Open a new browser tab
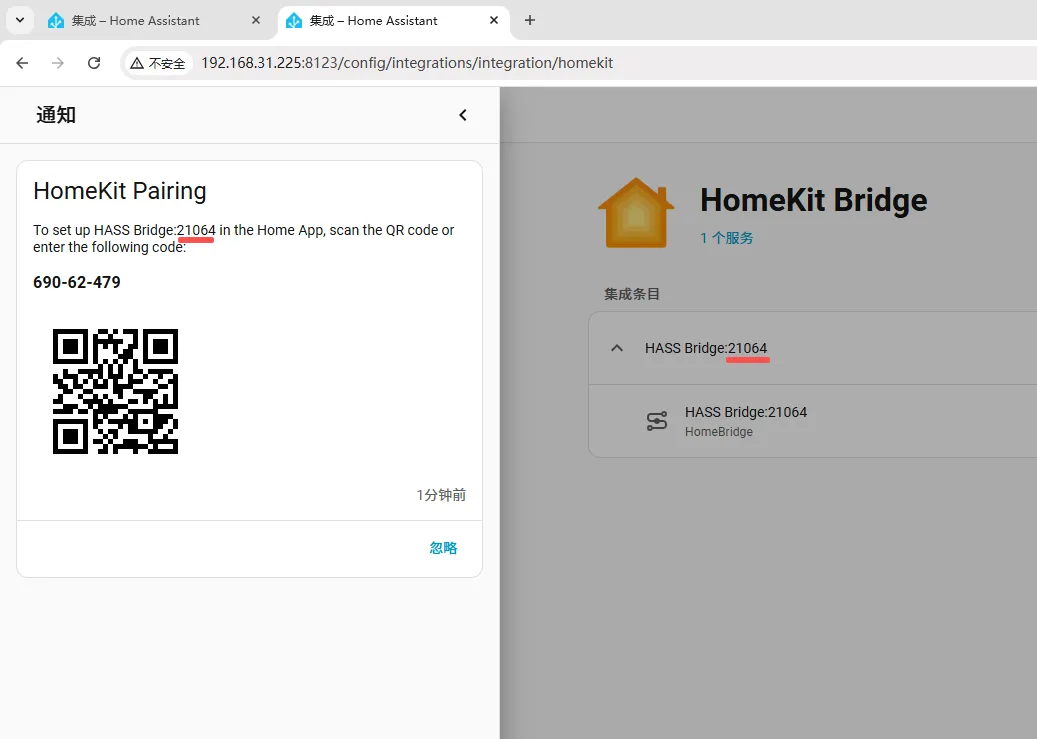Image resolution: width=1037 pixels, height=739 pixels. (530, 21)
